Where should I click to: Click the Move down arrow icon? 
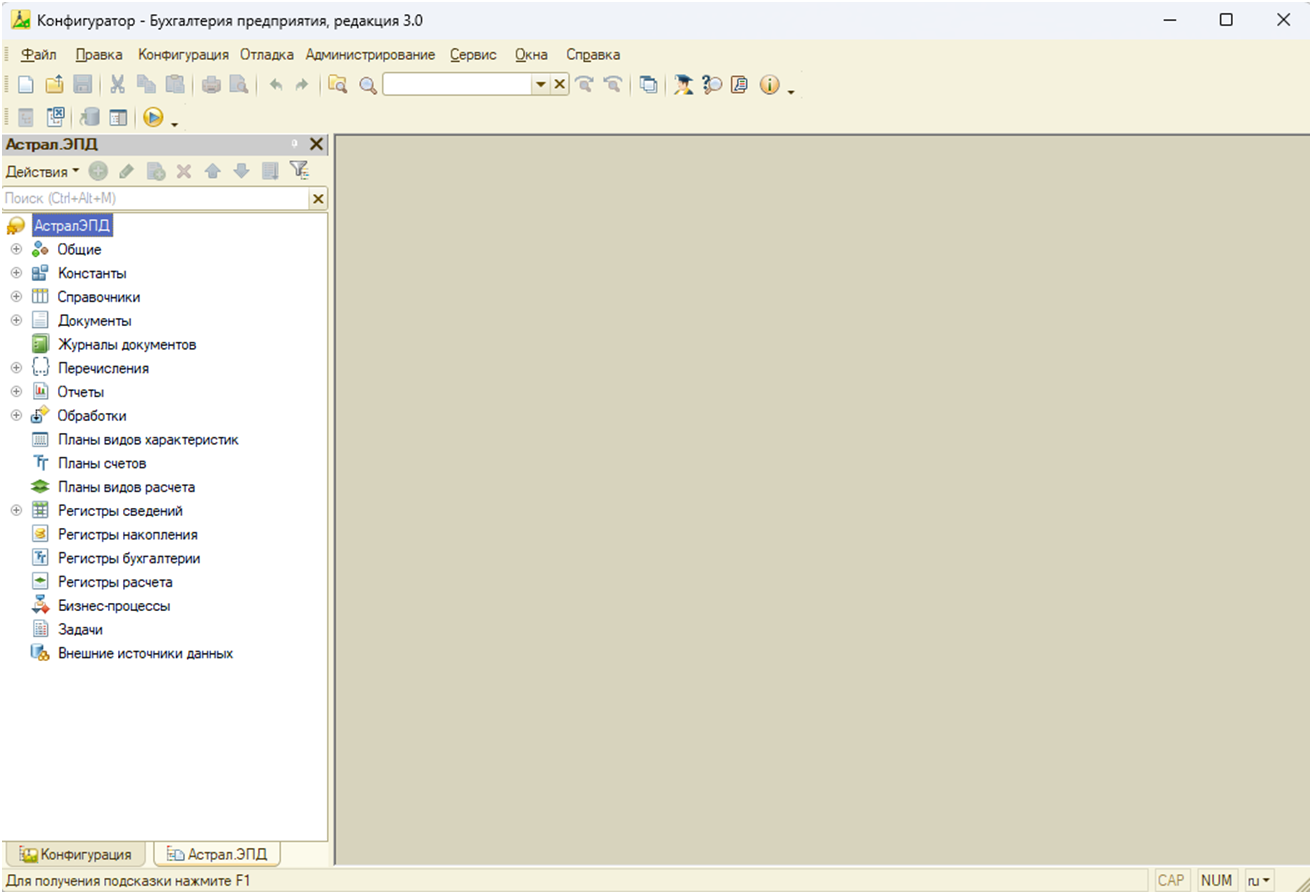pos(241,172)
